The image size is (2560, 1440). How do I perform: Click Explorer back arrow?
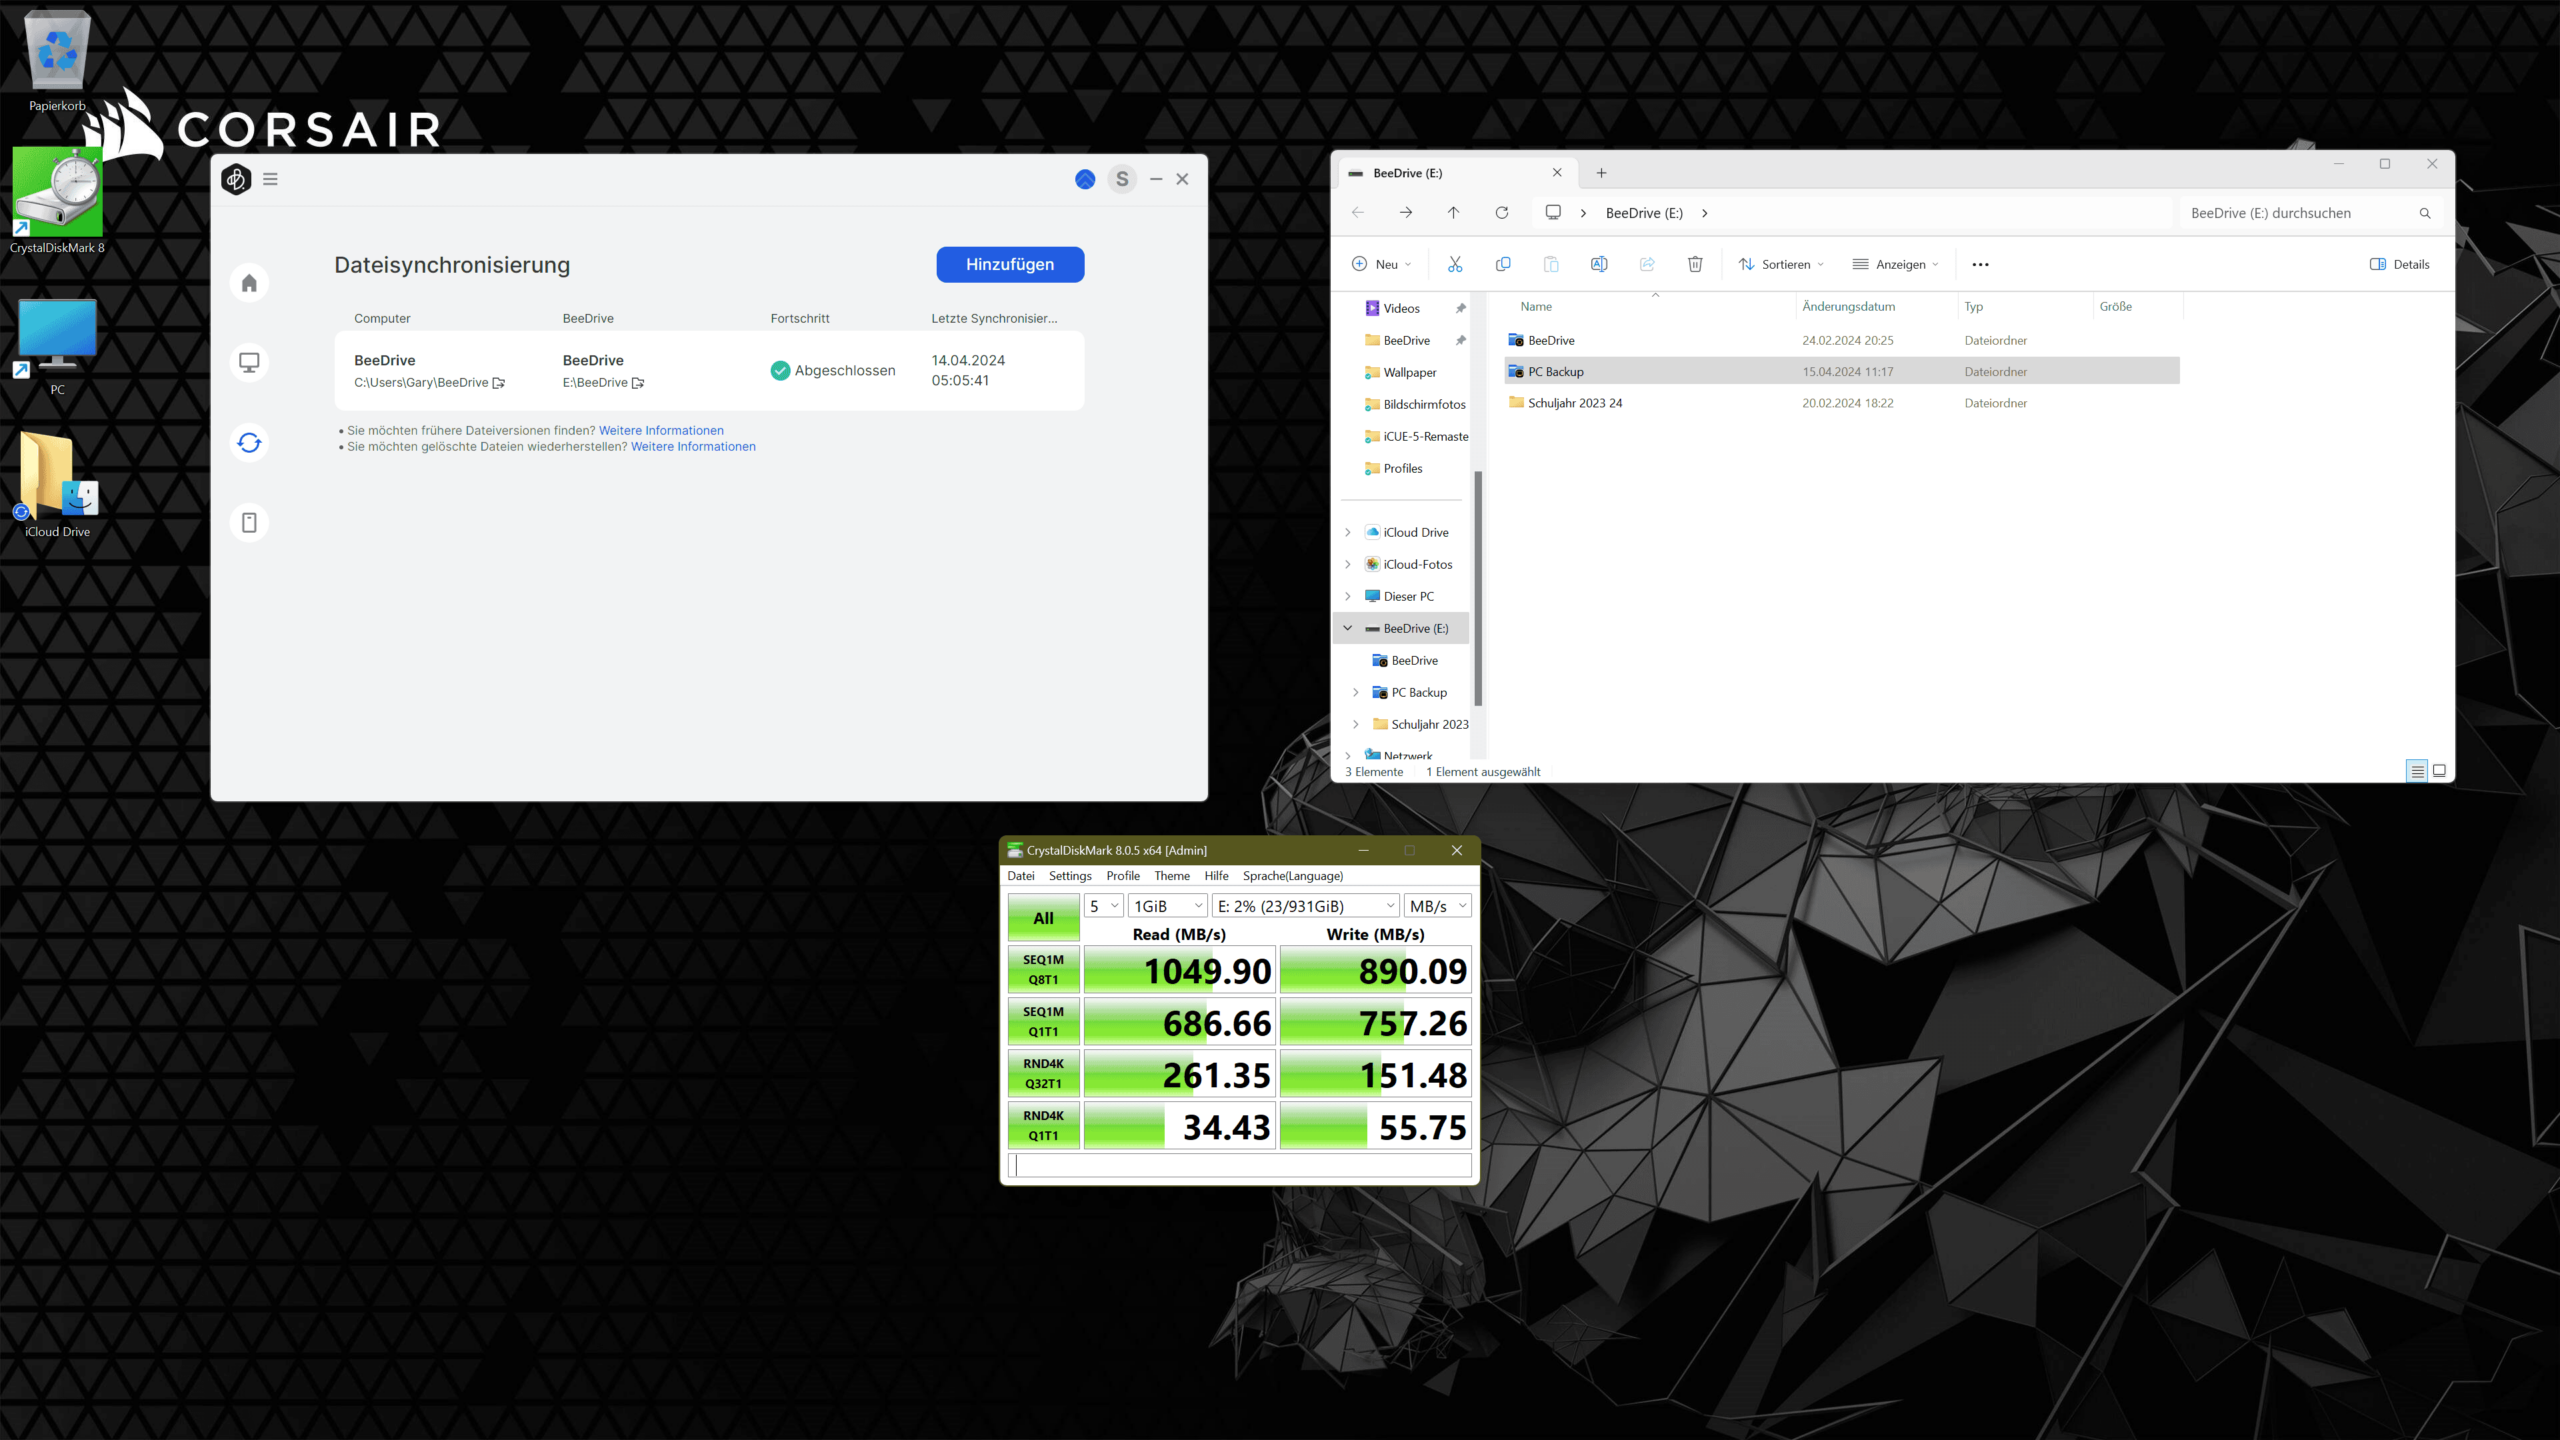(x=1357, y=213)
